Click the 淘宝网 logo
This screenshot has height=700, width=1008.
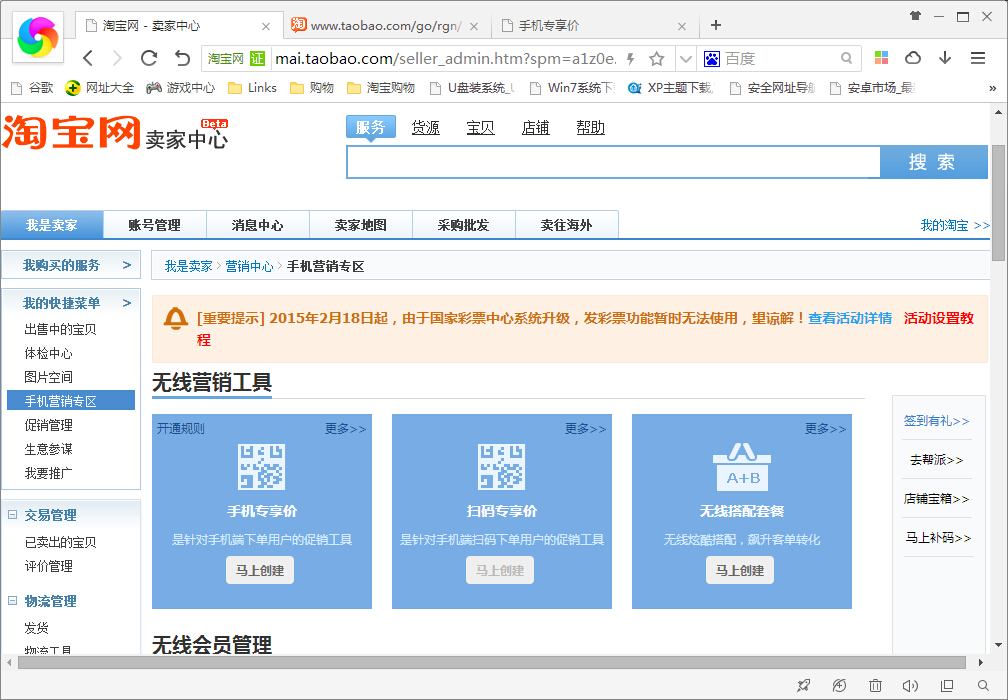[x=71, y=132]
